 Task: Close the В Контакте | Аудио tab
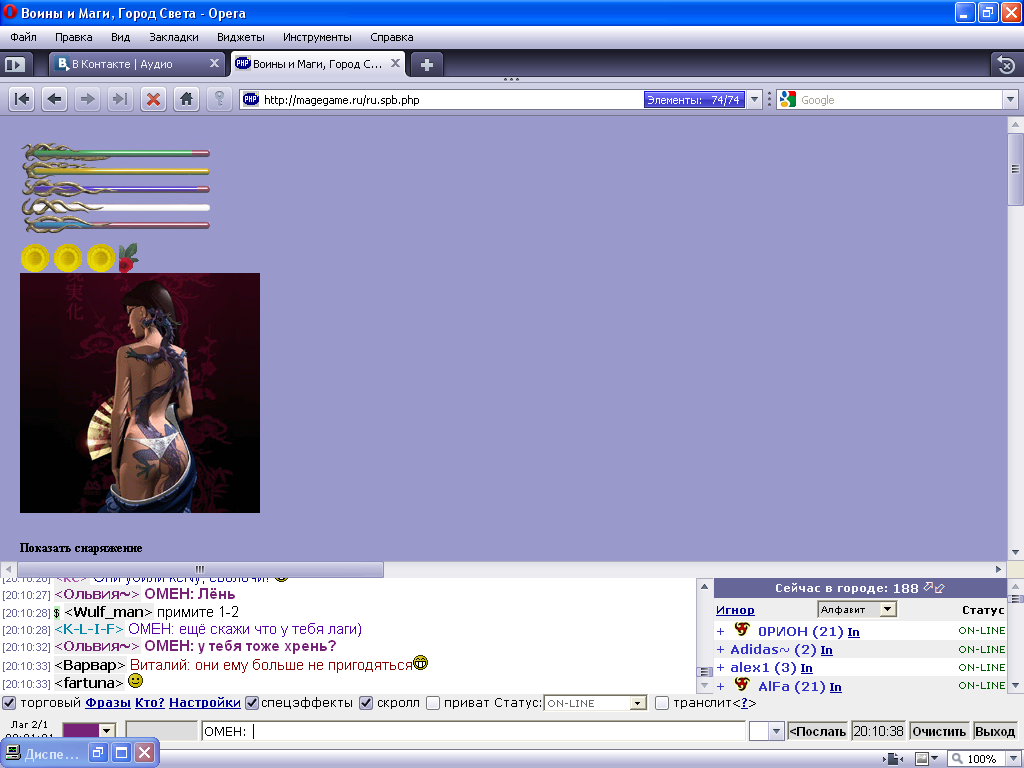click(x=214, y=63)
